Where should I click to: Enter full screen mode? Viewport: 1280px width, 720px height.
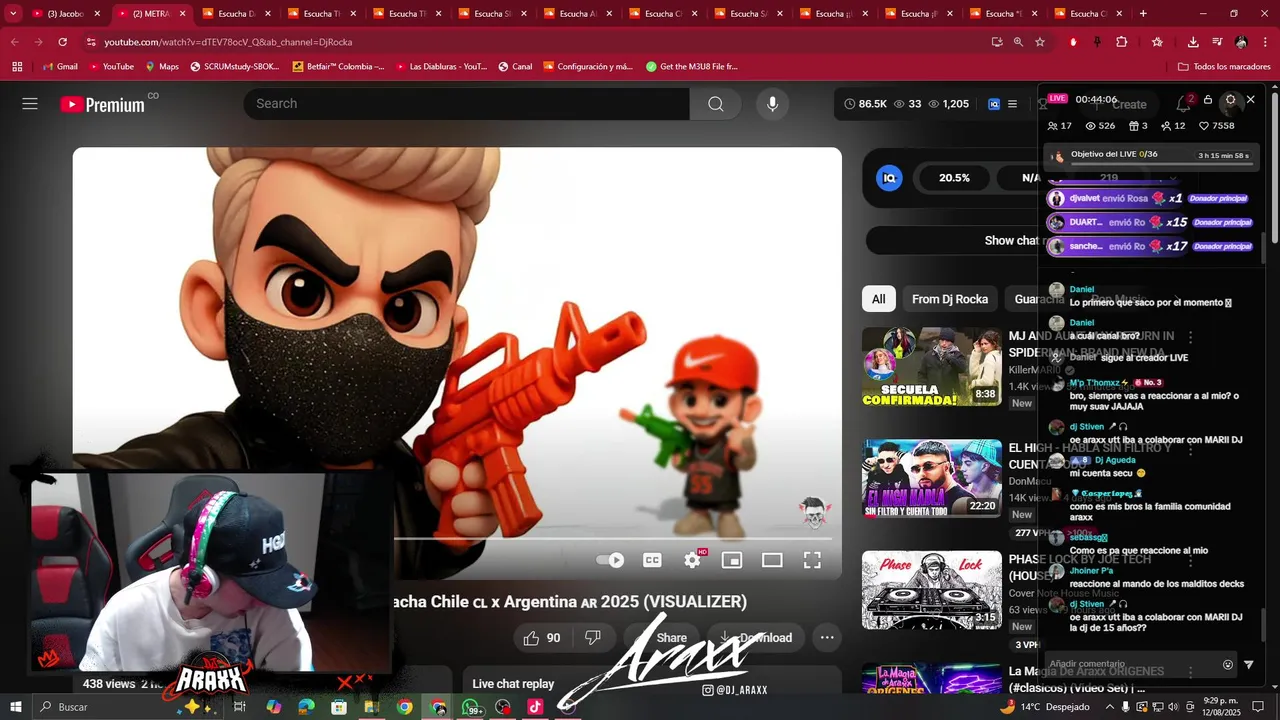click(812, 560)
